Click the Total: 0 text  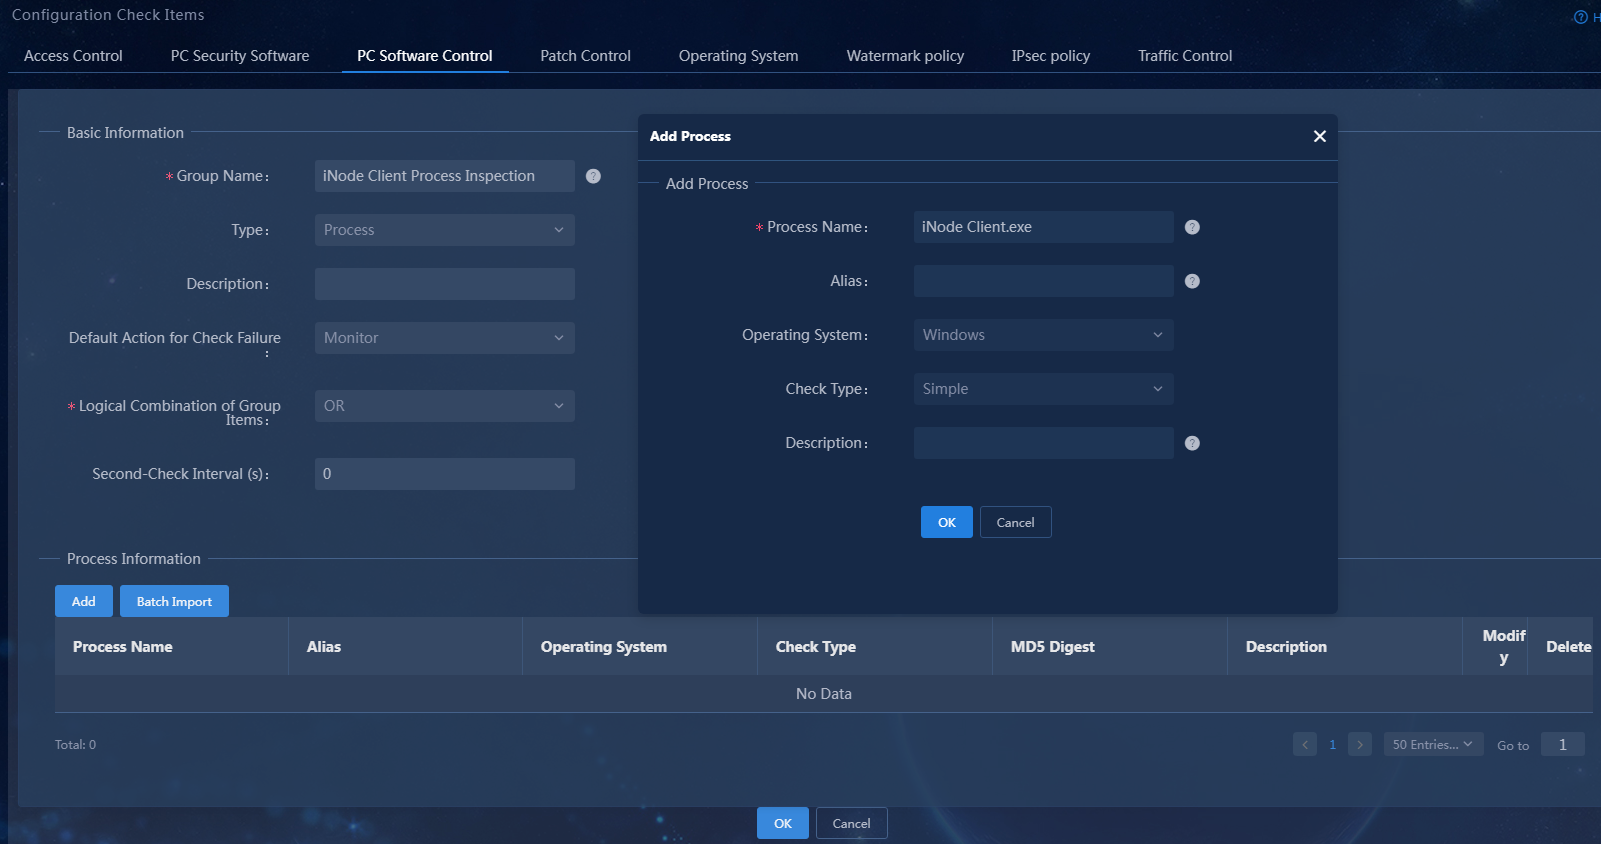[x=76, y=745]
